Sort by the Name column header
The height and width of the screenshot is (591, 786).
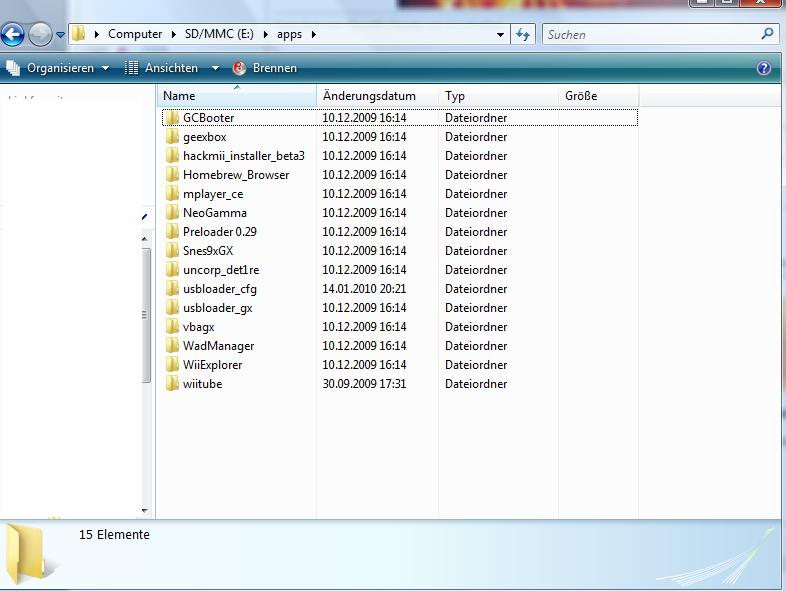237,96
